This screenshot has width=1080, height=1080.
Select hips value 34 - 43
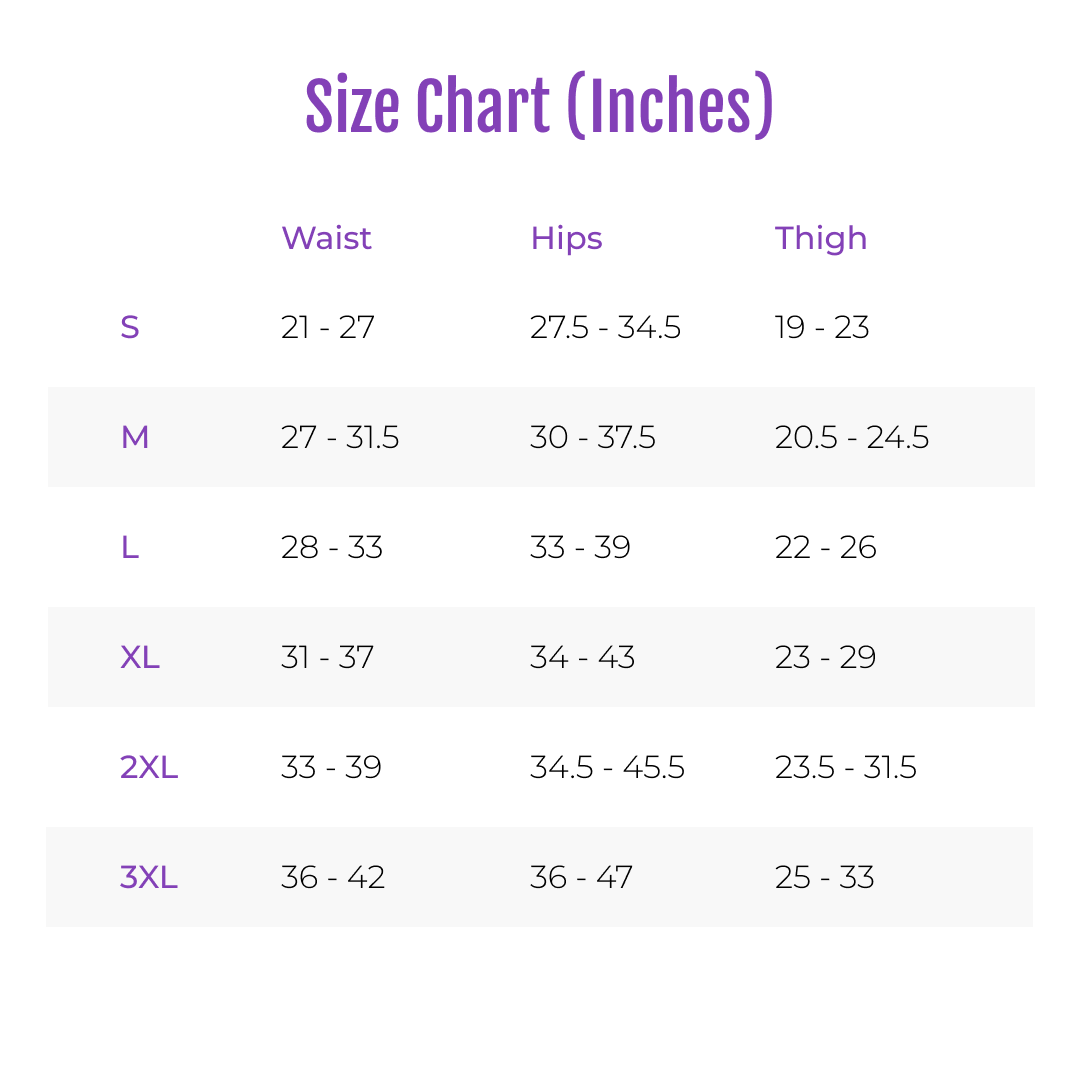click(583, 658)
